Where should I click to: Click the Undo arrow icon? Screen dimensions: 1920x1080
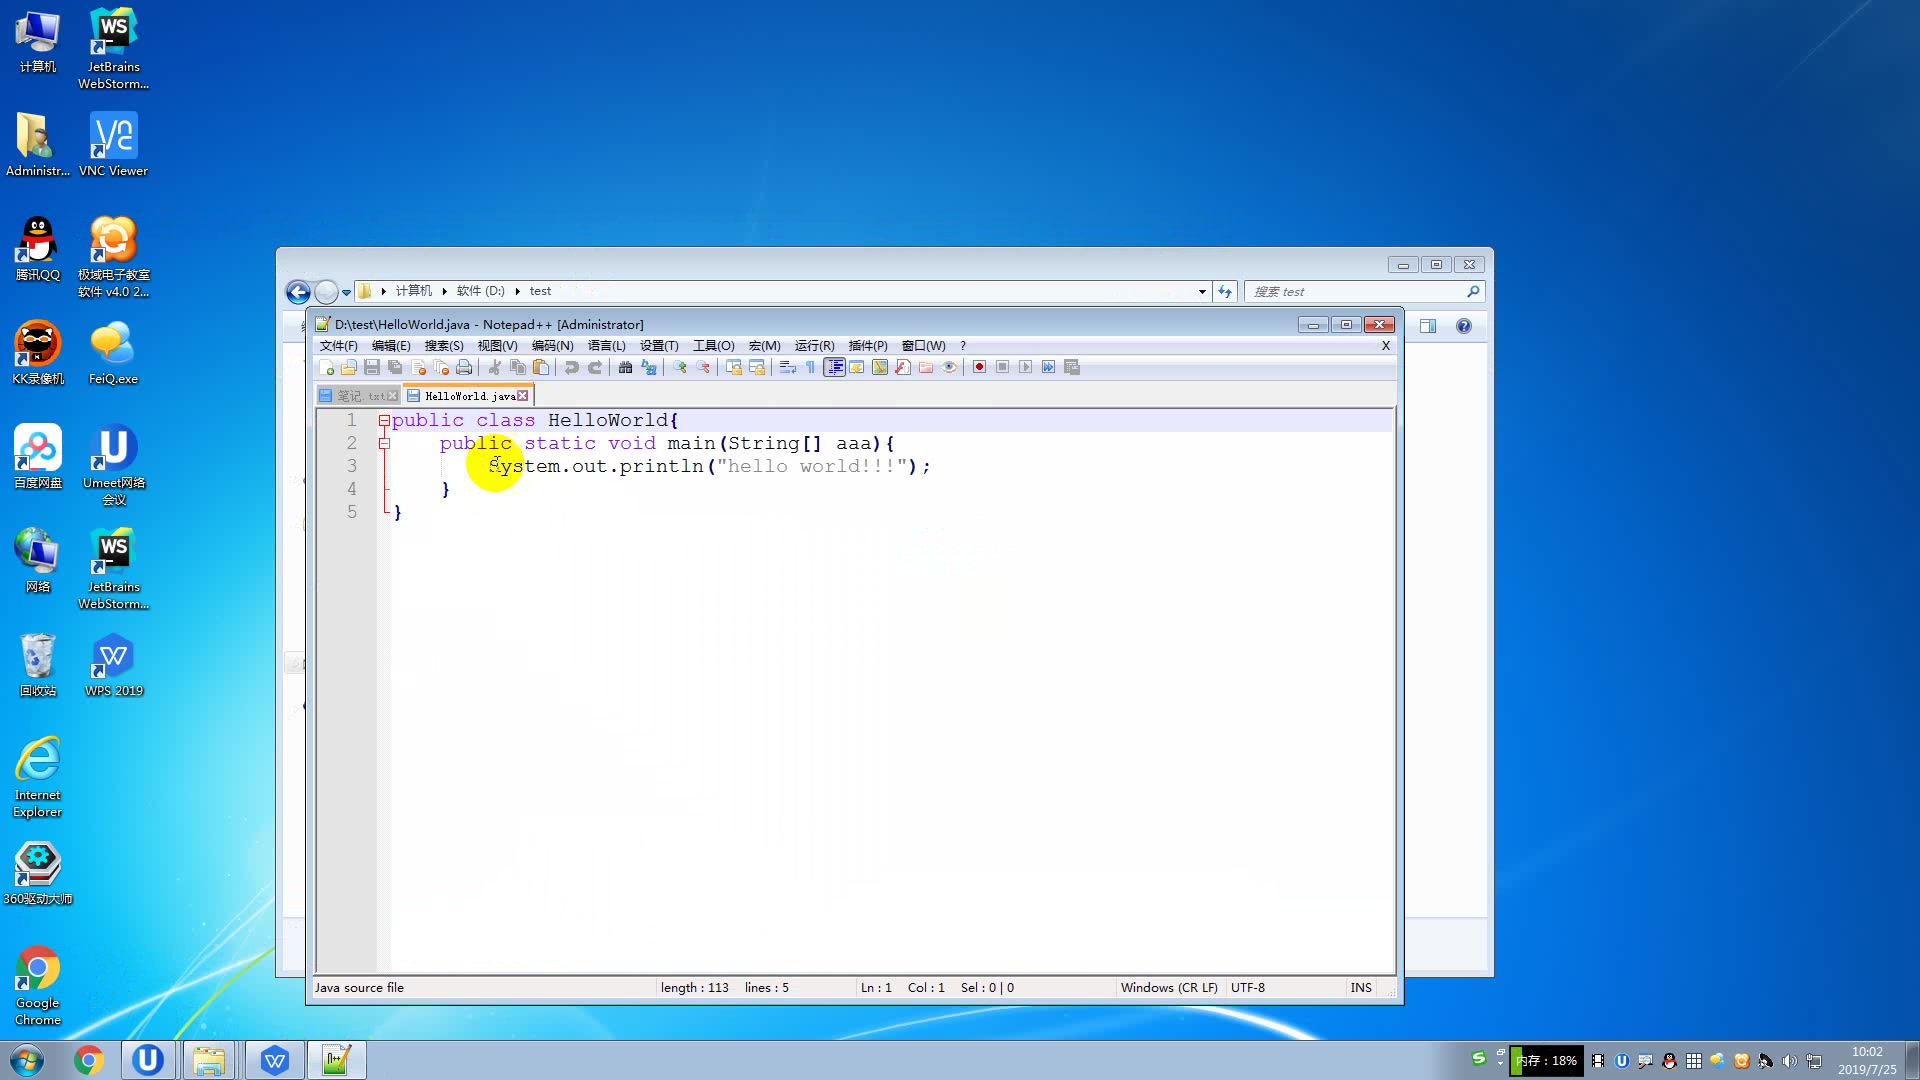pos(571,368)
